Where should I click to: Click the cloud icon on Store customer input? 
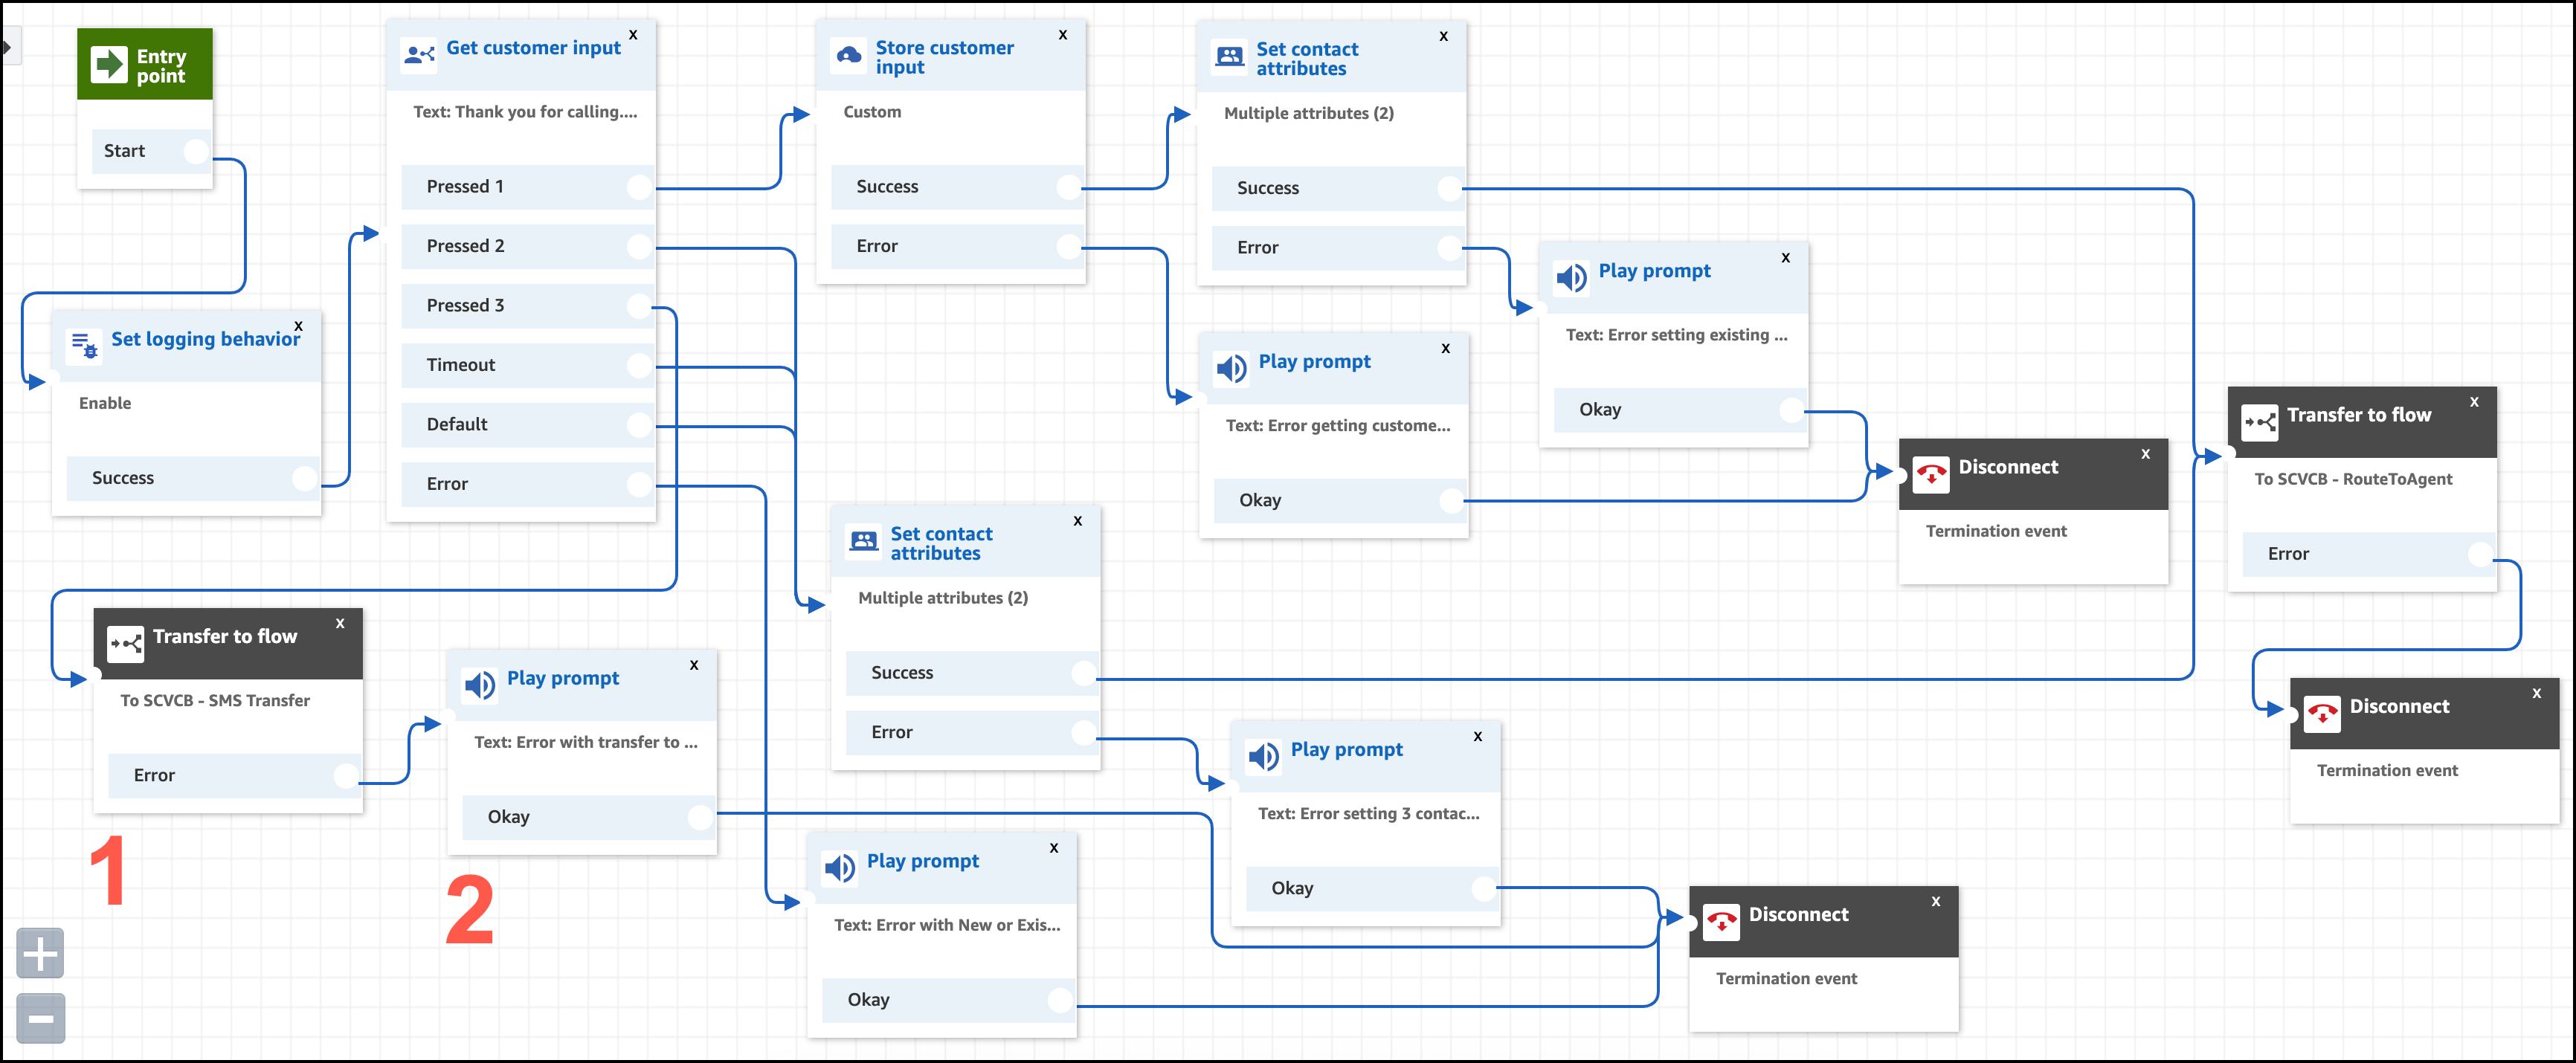tap(849, 56)
